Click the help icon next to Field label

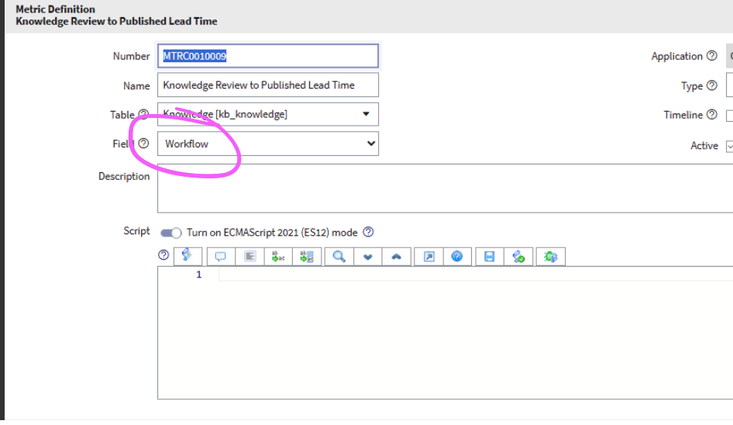144,144
